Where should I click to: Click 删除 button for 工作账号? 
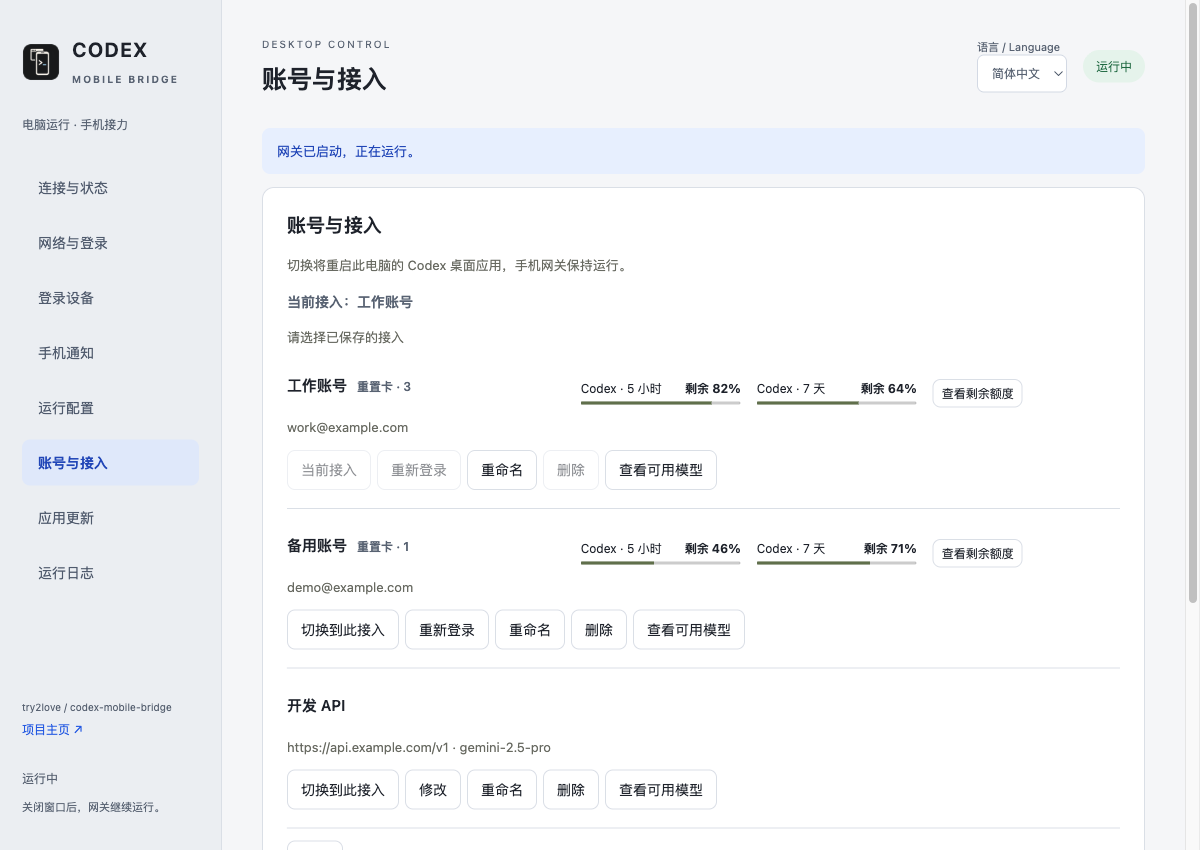click(x=571, y=470)
